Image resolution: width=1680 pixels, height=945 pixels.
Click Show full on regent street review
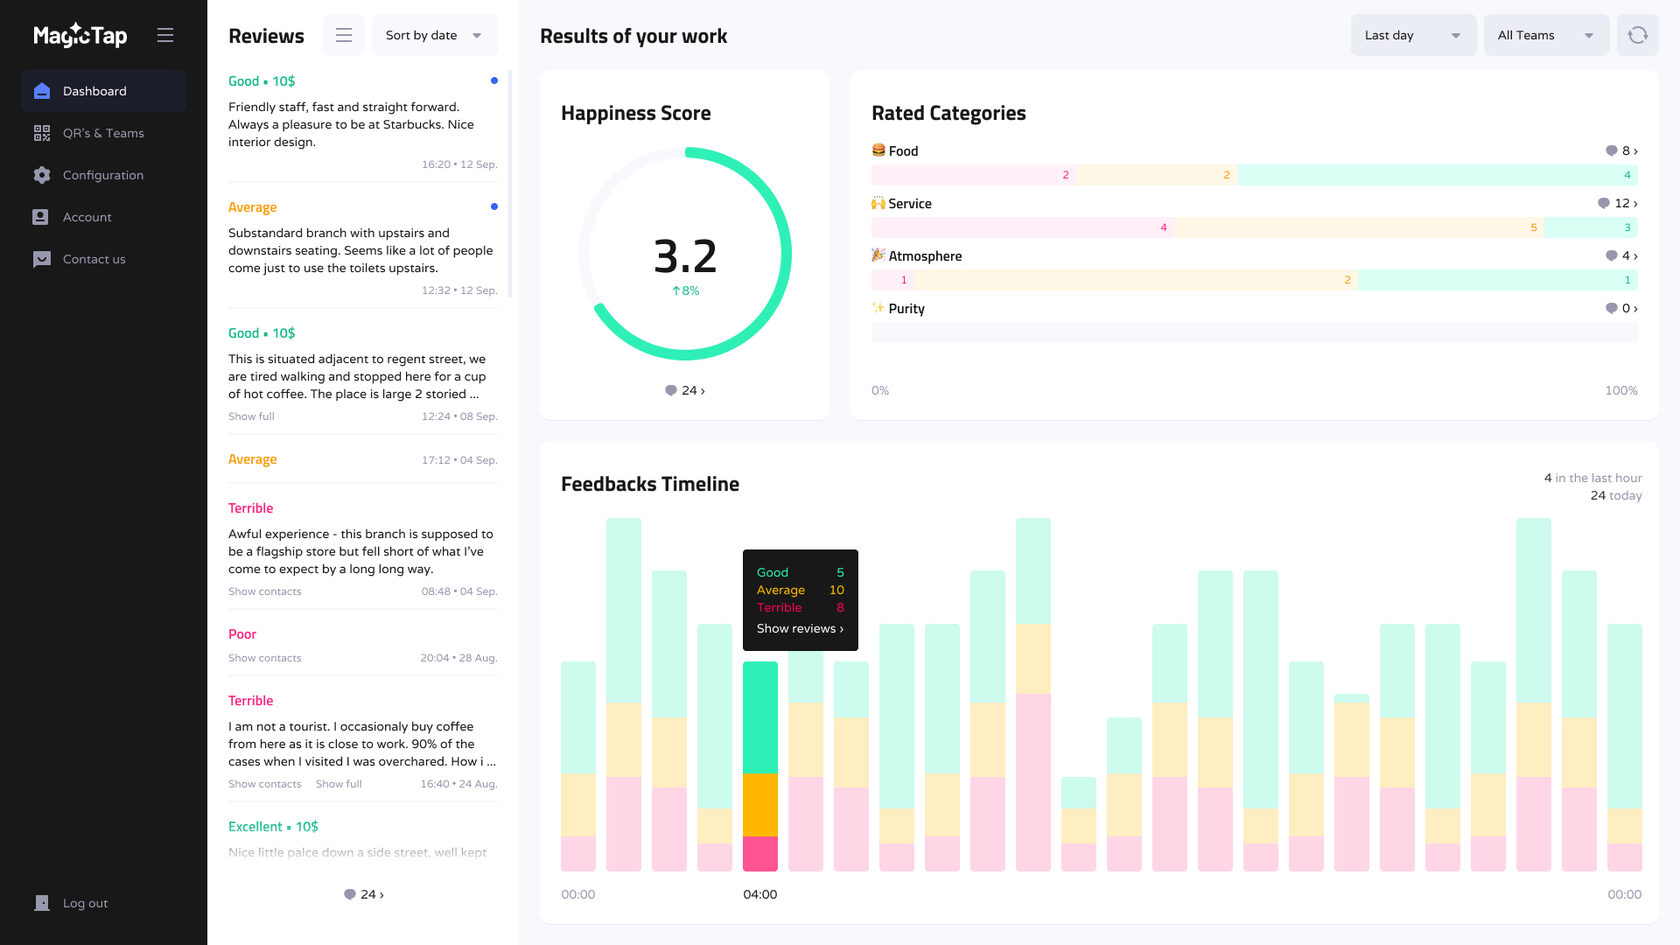pos(251,417)
